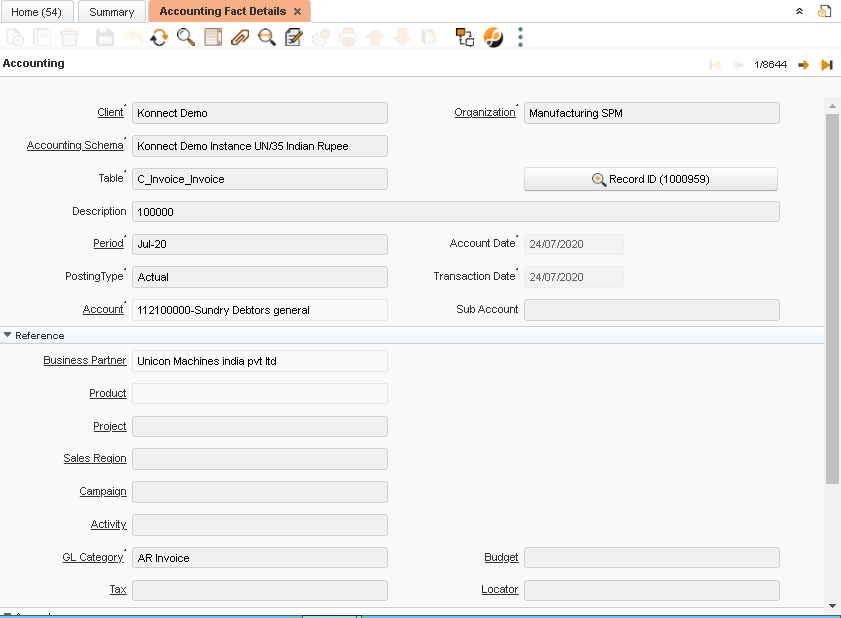This screenshot has width=841, height=618.
Task: Click the Table field showing C_Invoice_Invoice
Action: [260, 179]
